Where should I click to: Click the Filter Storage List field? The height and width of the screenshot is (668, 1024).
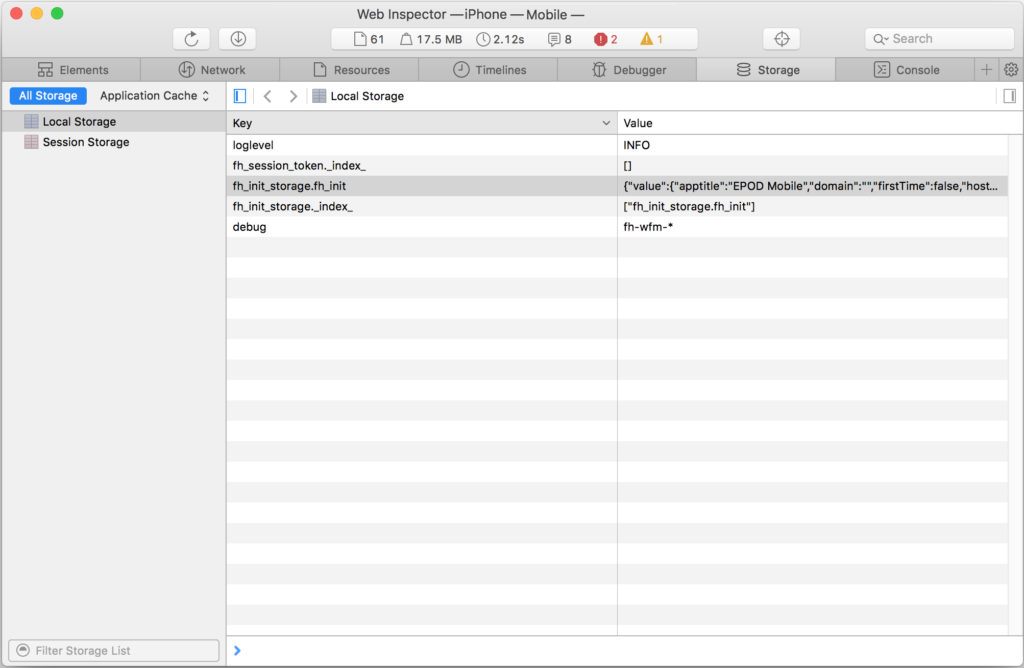pyautogui.click(x=113, y=650)
